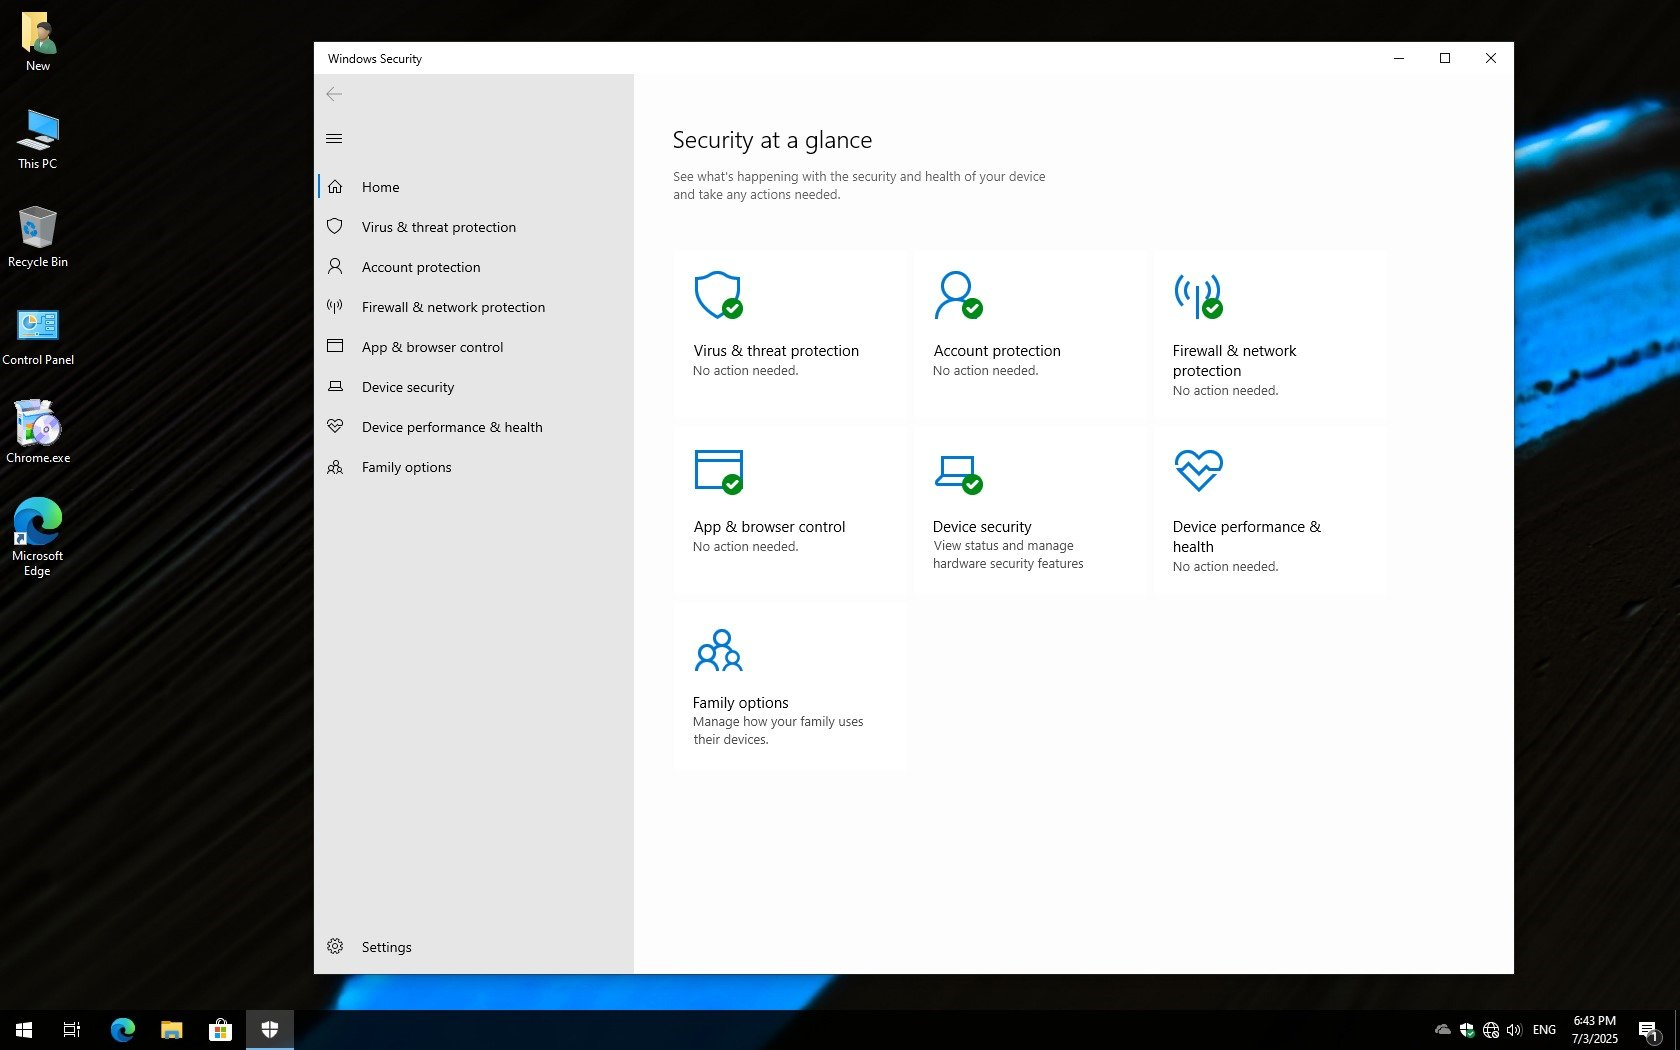
Task: Open Firewall & network protection antenna tile
Action: point(1197,295)
